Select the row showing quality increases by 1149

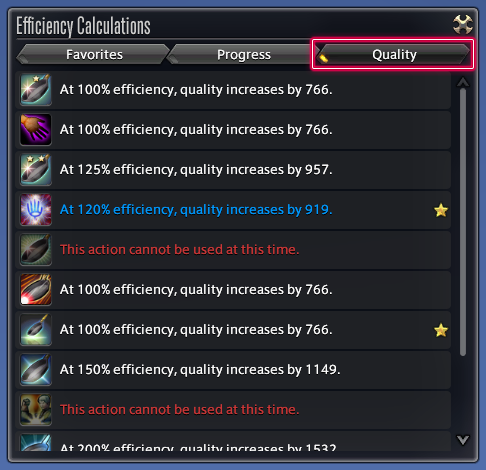pos(233,370)
